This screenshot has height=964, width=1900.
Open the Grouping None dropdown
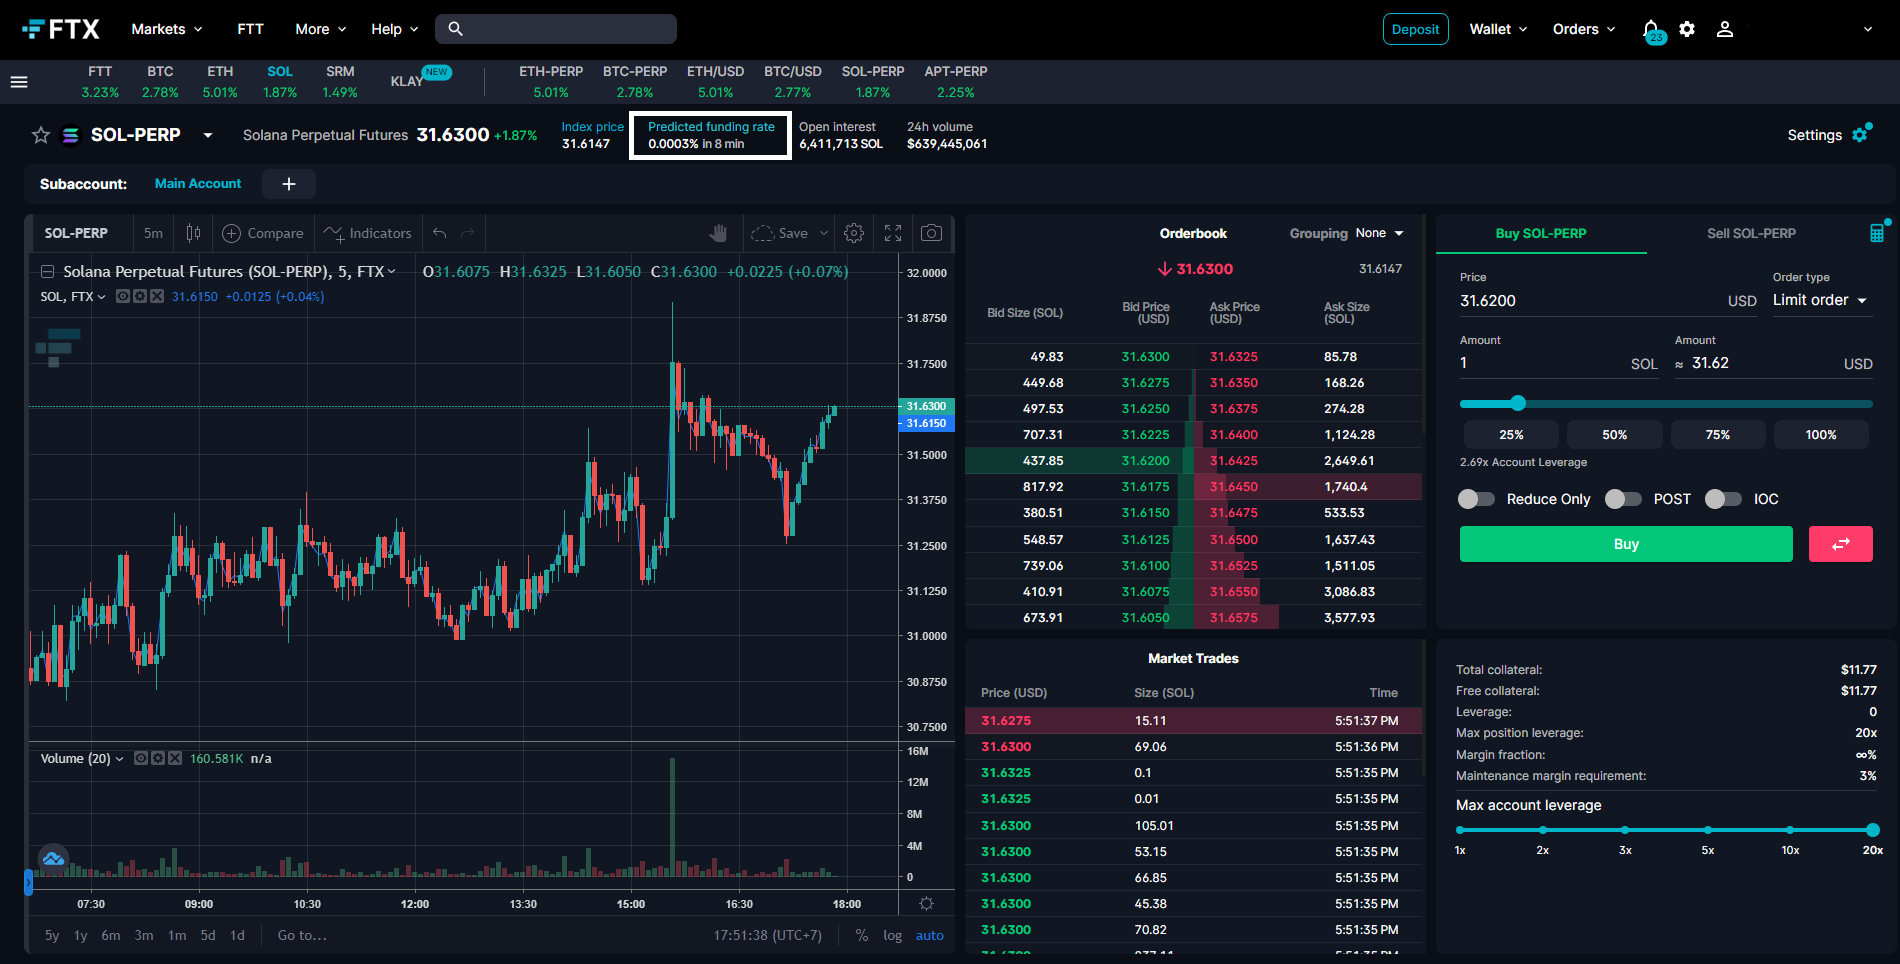click(x=1380, y=233)
